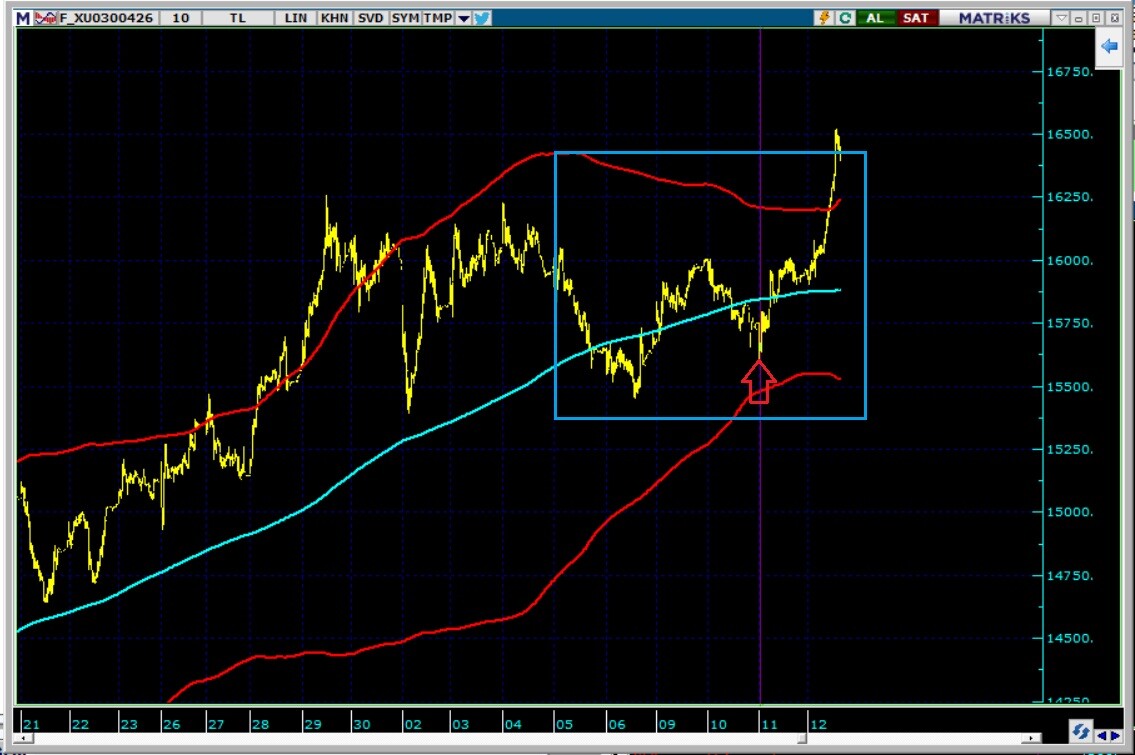Click the Matriks M logo icon

22,18
